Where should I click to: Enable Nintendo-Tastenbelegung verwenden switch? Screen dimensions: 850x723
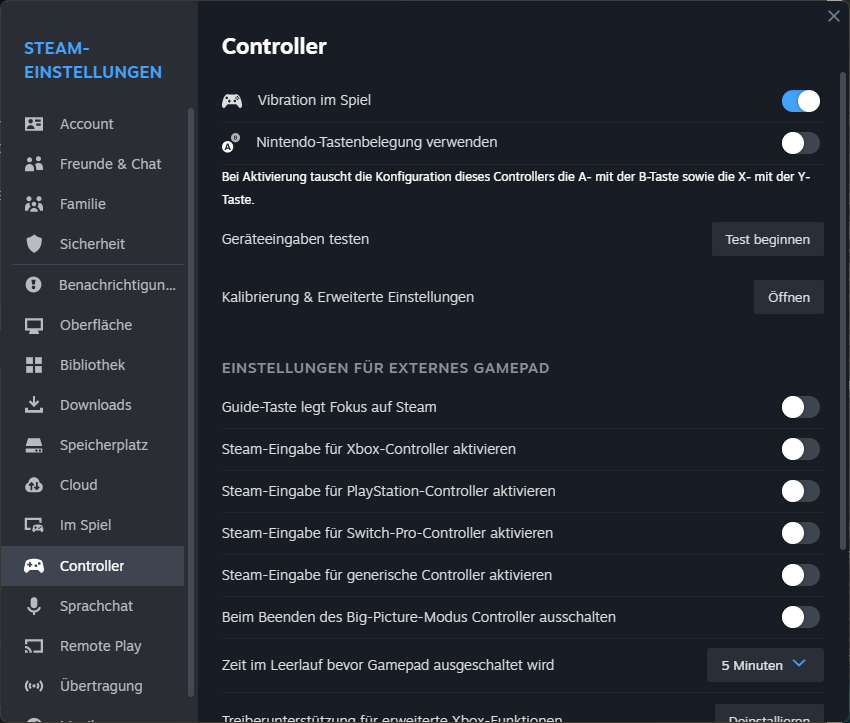pos(800,143)
